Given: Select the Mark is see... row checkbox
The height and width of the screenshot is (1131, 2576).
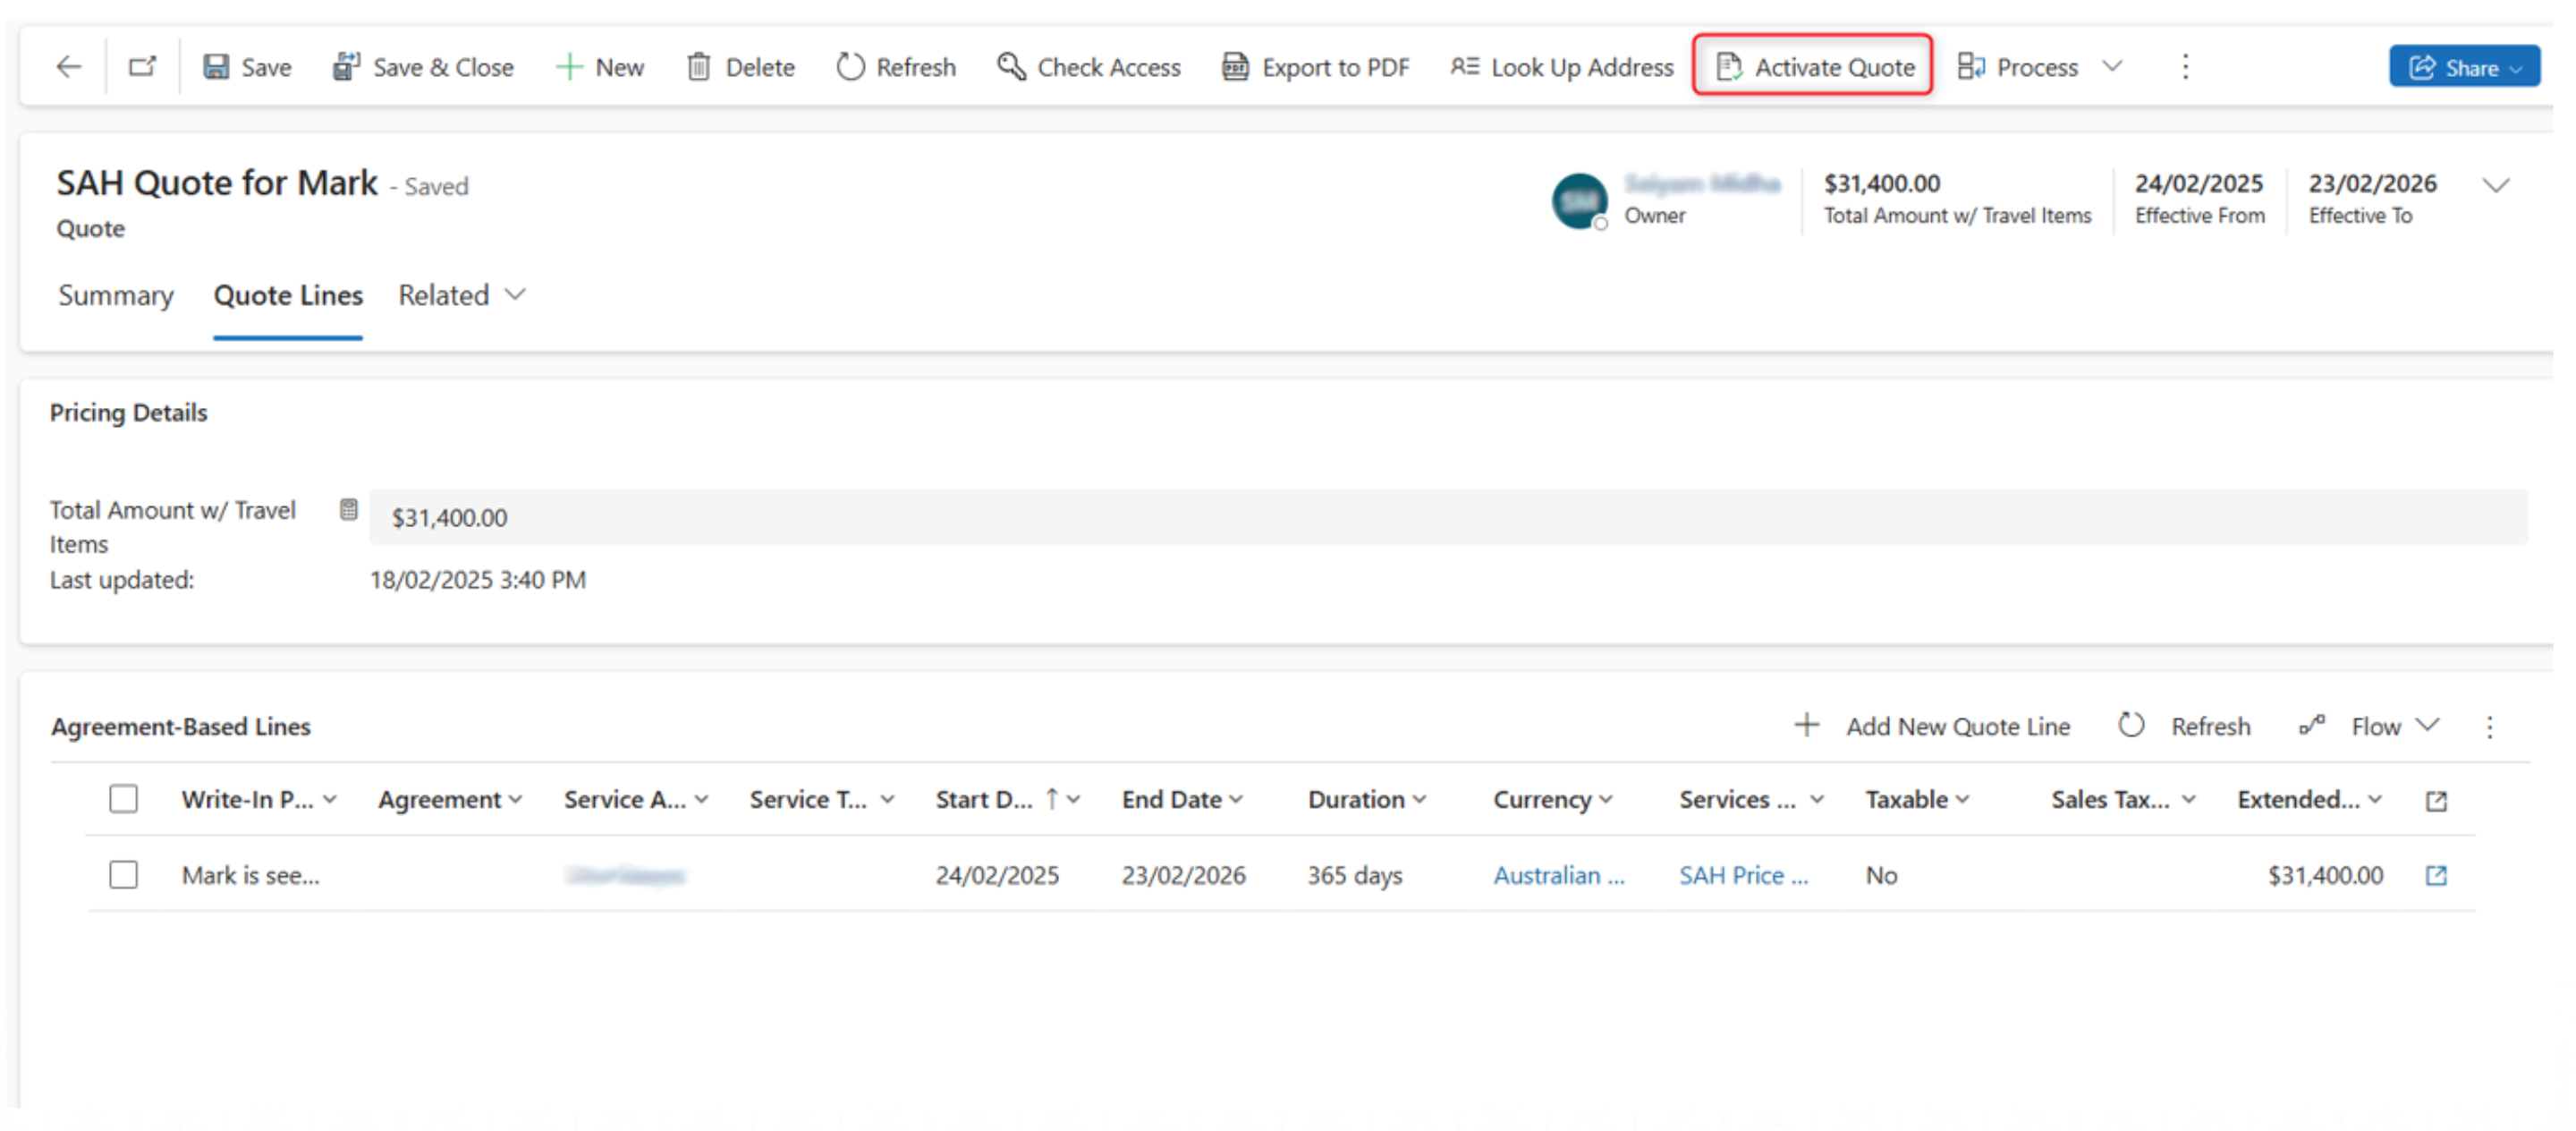Looking at the screenshot, I should point(123,875).
